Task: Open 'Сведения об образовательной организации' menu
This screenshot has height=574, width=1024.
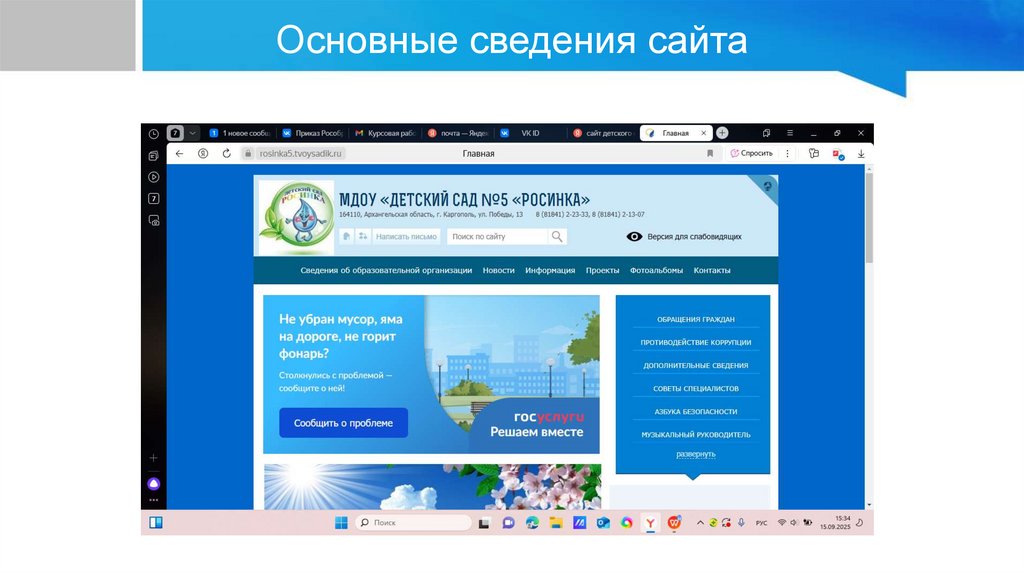Action: (x=386, y=270)
